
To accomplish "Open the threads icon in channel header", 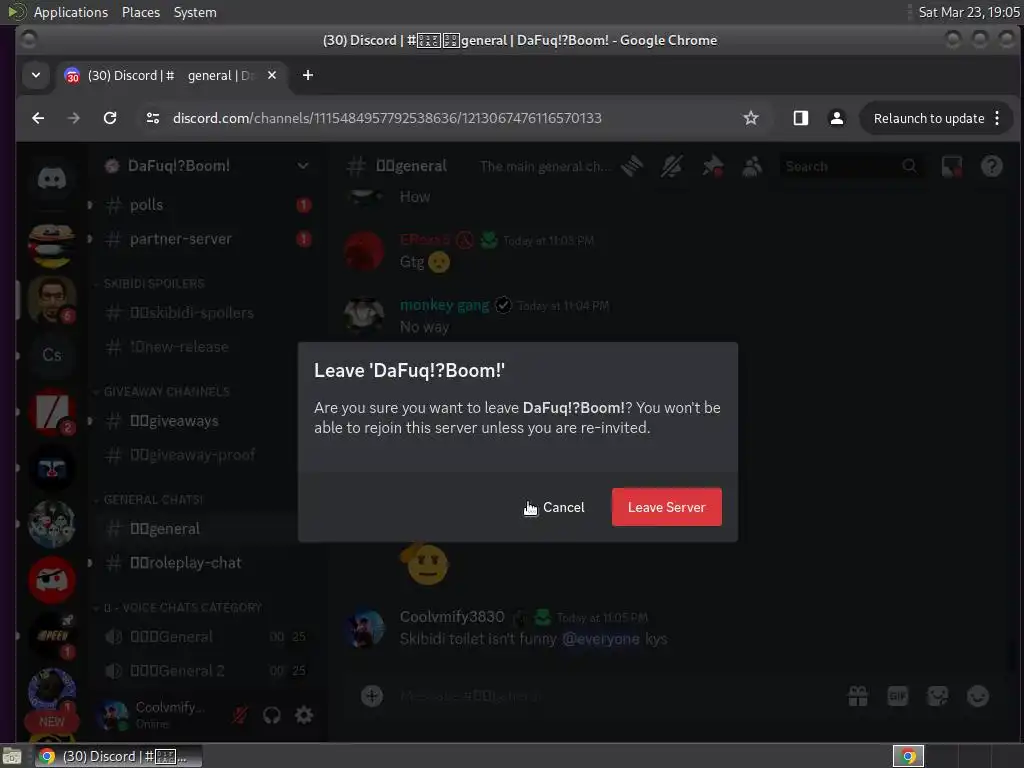I will (632, 167).
